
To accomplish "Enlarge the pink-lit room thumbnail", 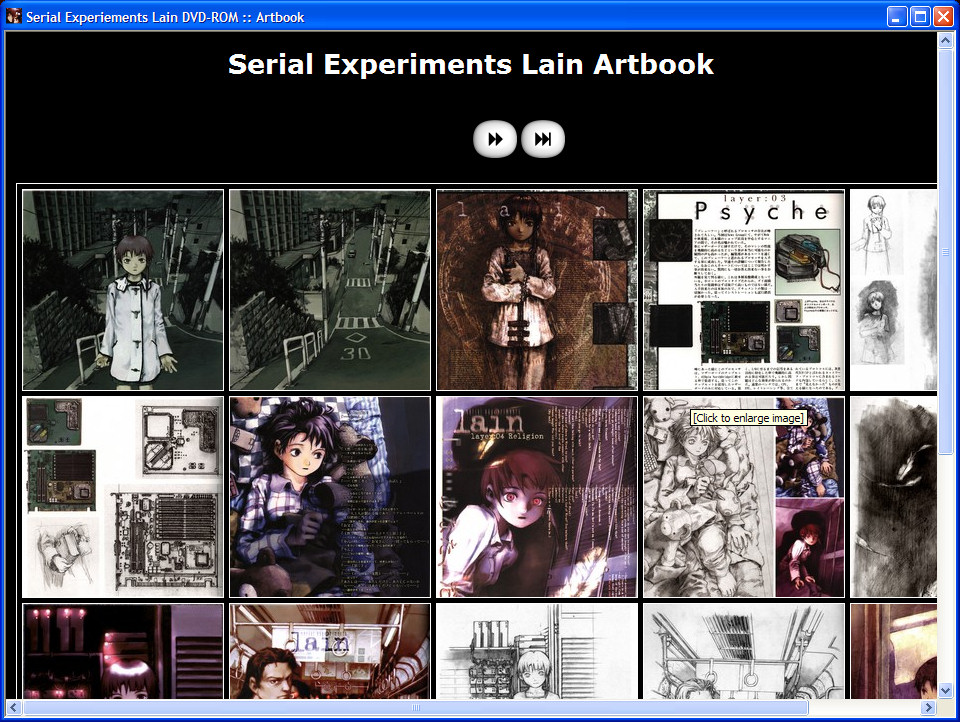I will click(x=123, y=651).
